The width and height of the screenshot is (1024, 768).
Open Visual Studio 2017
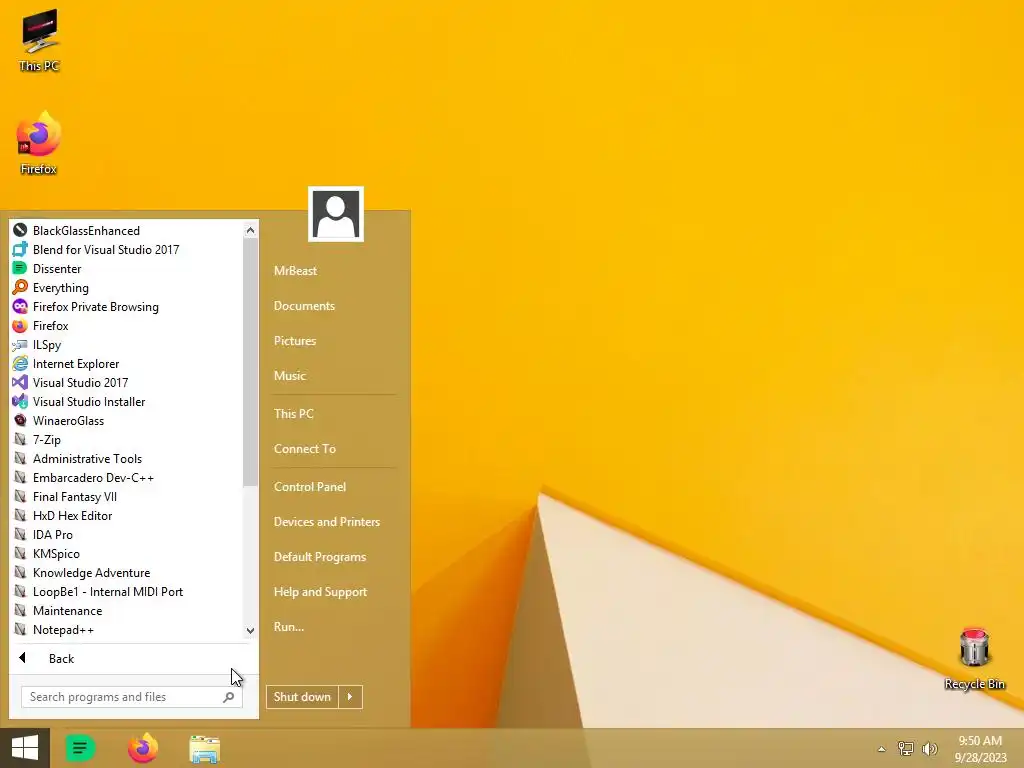pyautogui.click(x=71, y=382)
